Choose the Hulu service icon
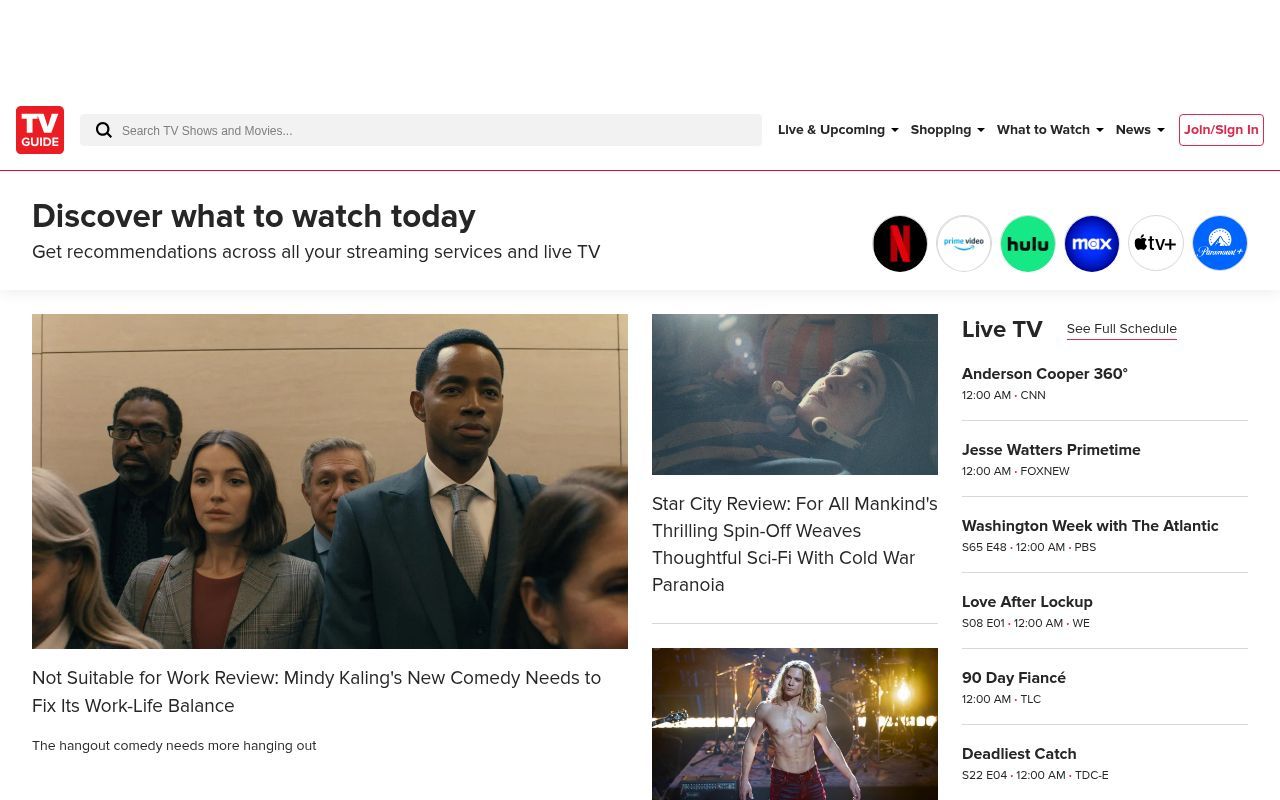 pos(1028,244)
